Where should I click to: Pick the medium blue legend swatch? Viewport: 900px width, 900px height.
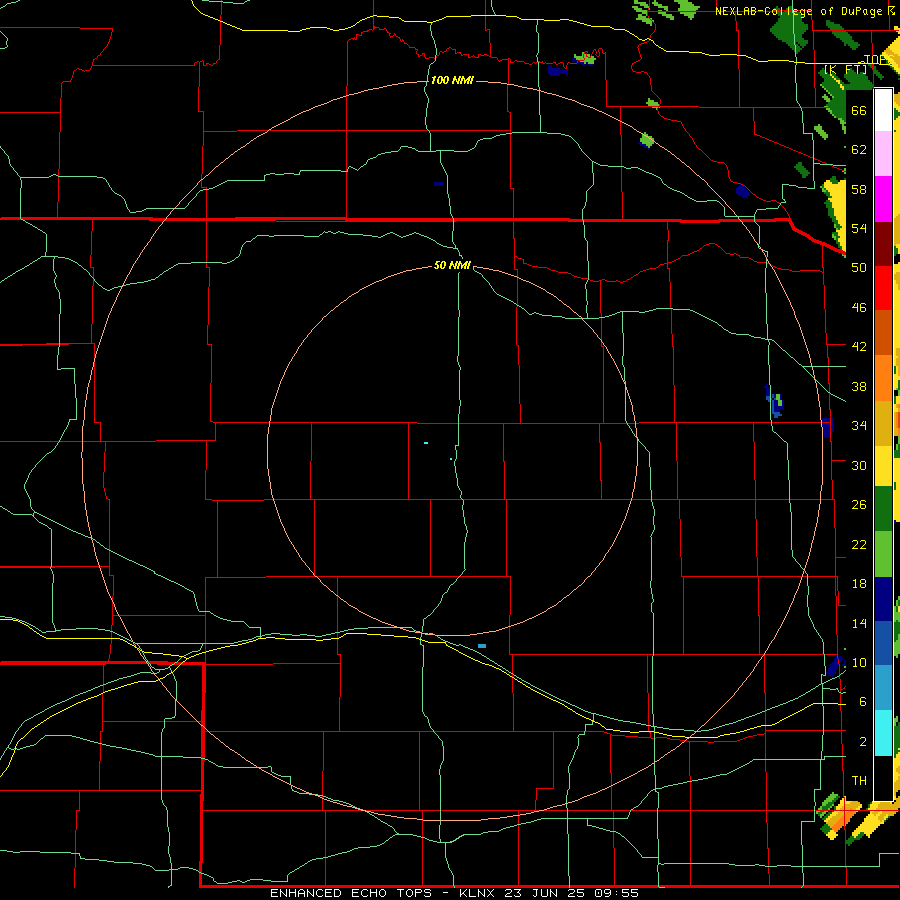883,643
